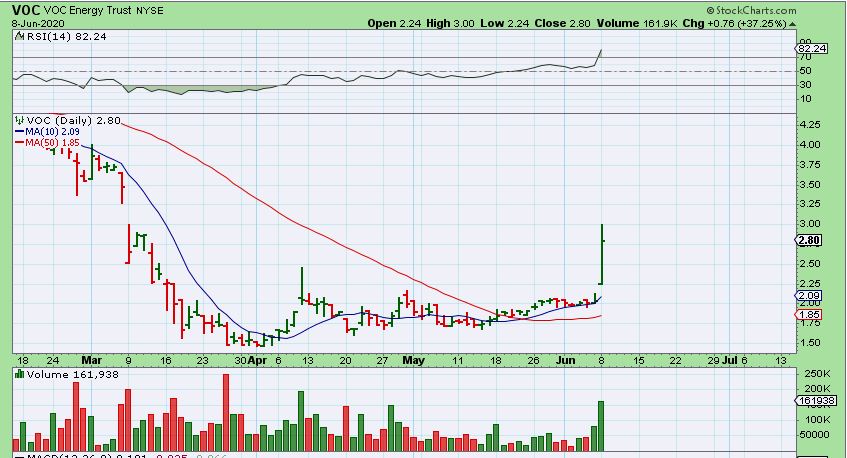The image size is (847, 458).
Task: Click the bold VOC ticker symbol
Action: pos(25,10)
